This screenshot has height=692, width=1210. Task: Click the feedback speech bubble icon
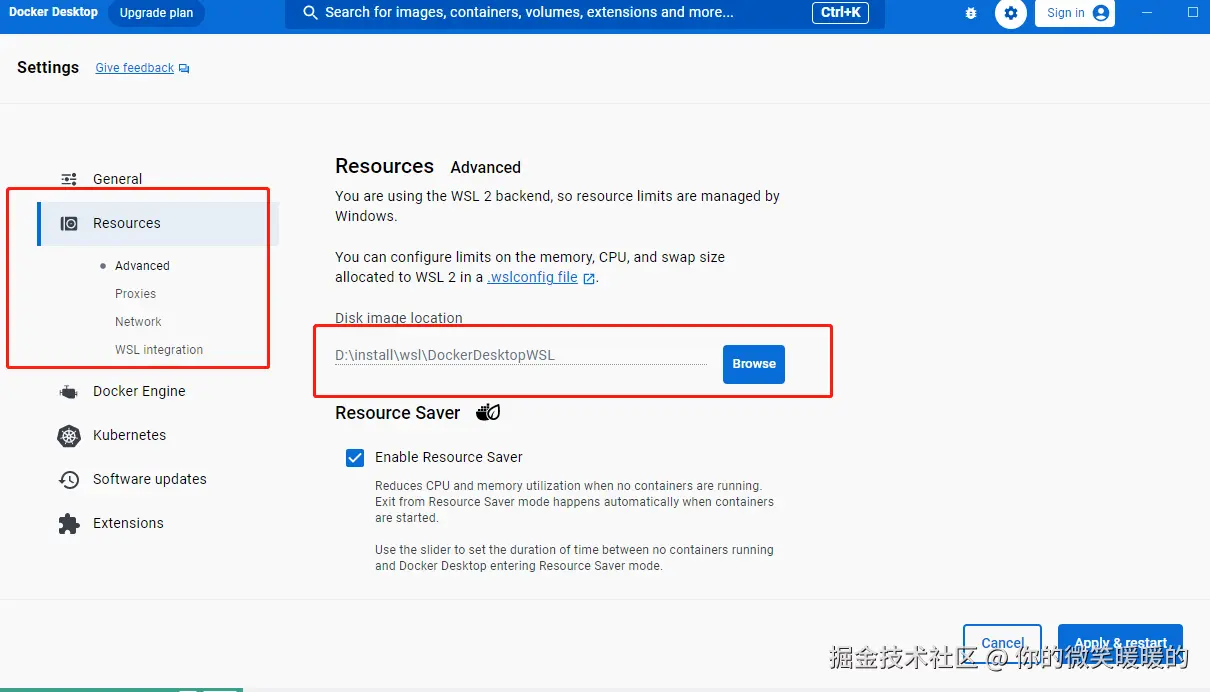pyautogui.click(x=184, y=69)
